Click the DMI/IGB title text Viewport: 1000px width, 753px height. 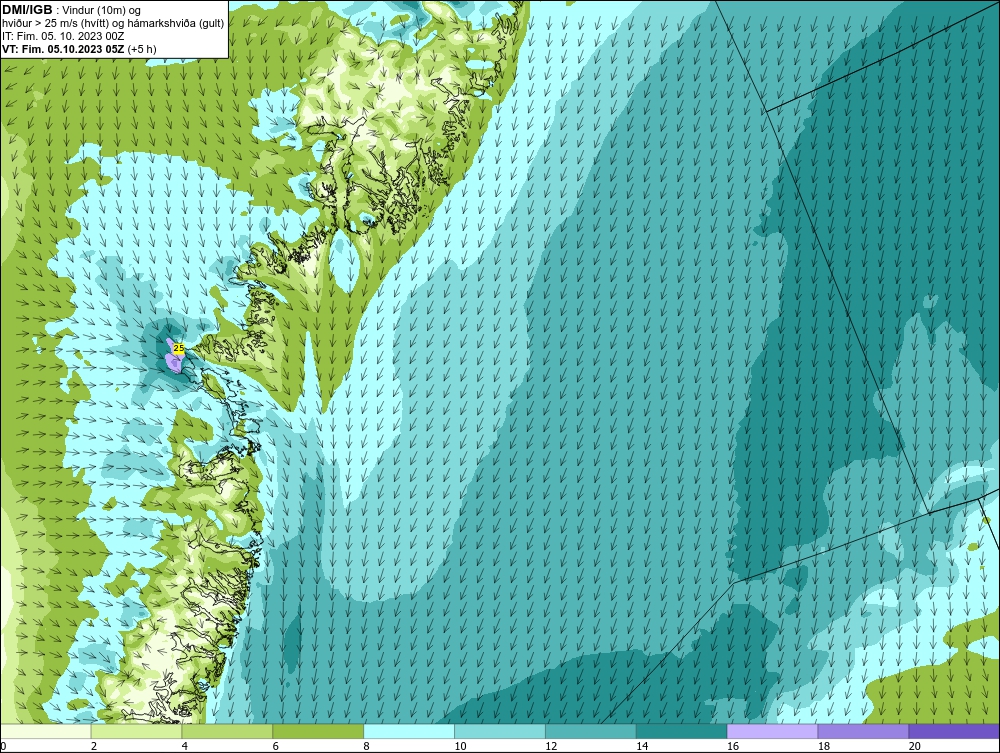tap(27, 10)
